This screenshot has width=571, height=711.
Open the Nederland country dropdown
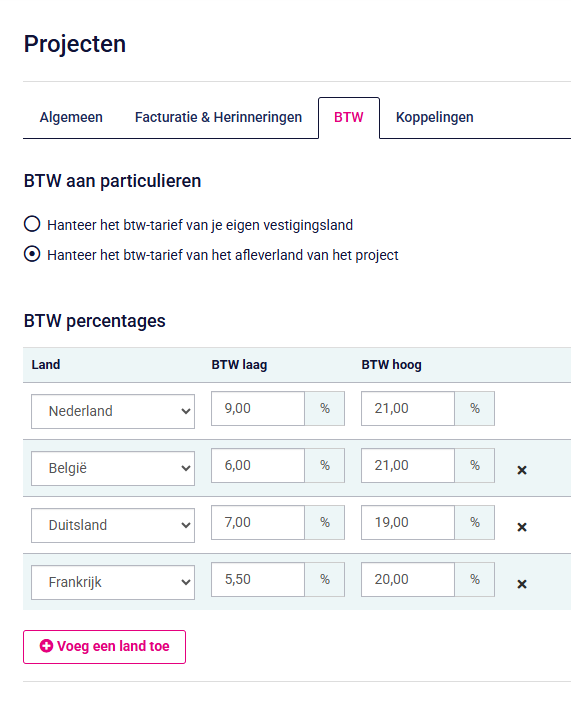(113, 411)
